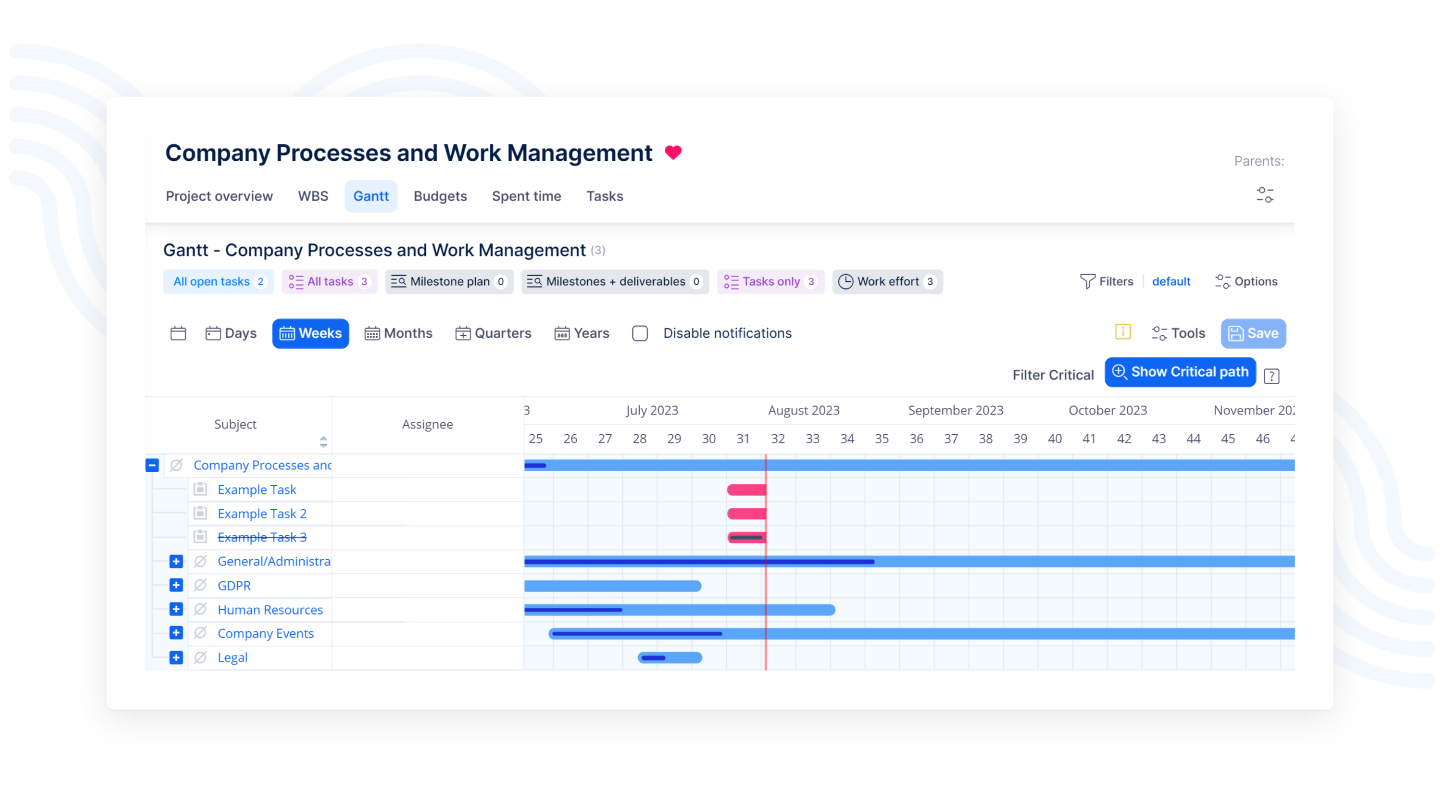This screenshot has width=1440, height=807.
Task: Switch timeline scale to Months
Action: click(x=398, y=334)
